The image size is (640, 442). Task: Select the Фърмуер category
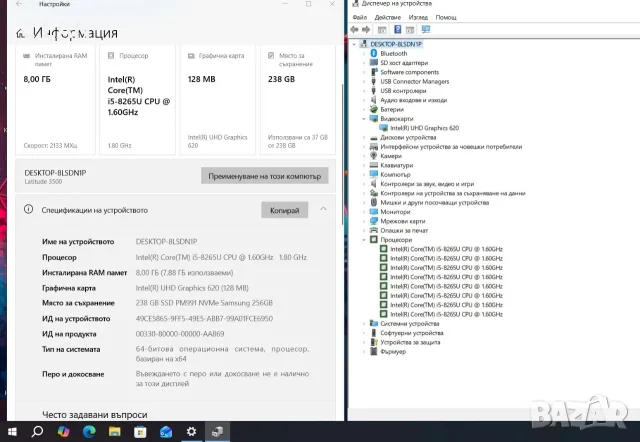(x=393, y=351)
